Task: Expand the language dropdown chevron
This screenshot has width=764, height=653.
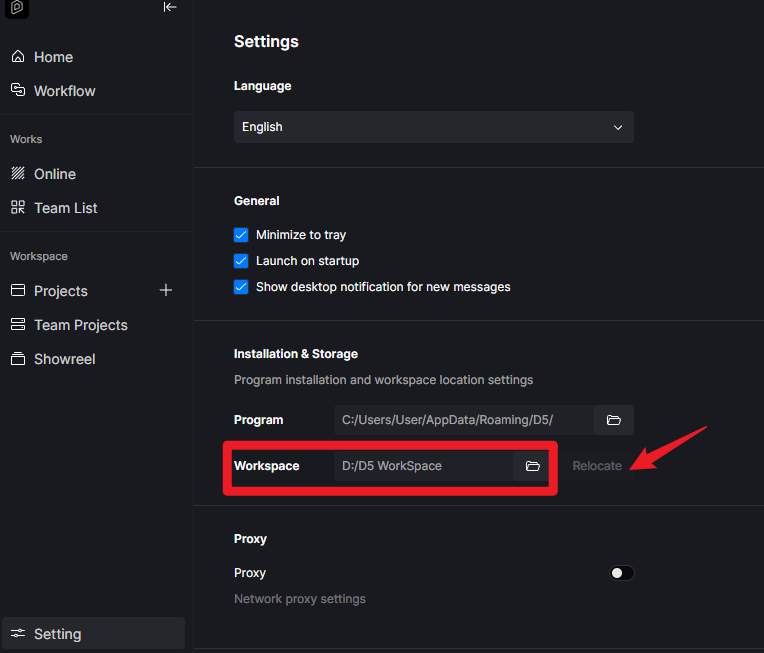Action: point(618,128)
